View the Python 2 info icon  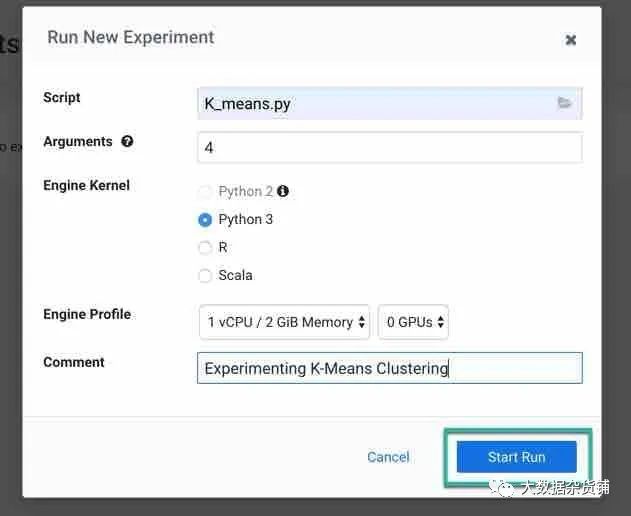(283, 191)
